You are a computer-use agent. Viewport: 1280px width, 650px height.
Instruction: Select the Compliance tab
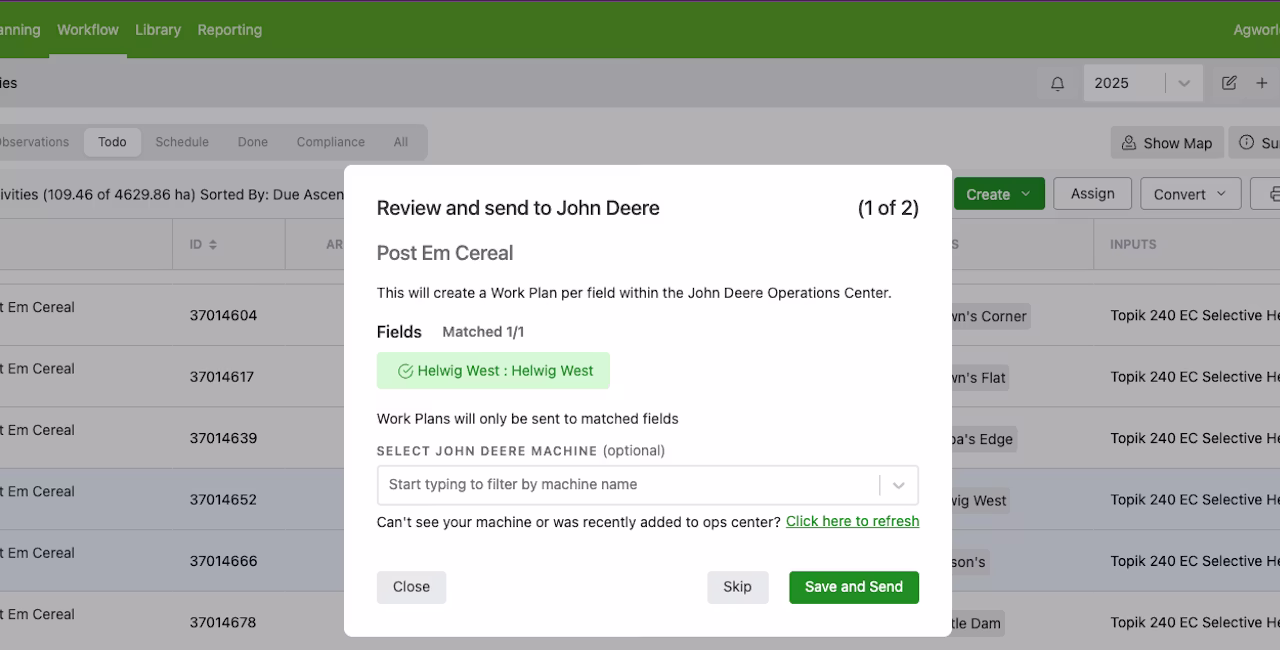(x=330, y=142)
